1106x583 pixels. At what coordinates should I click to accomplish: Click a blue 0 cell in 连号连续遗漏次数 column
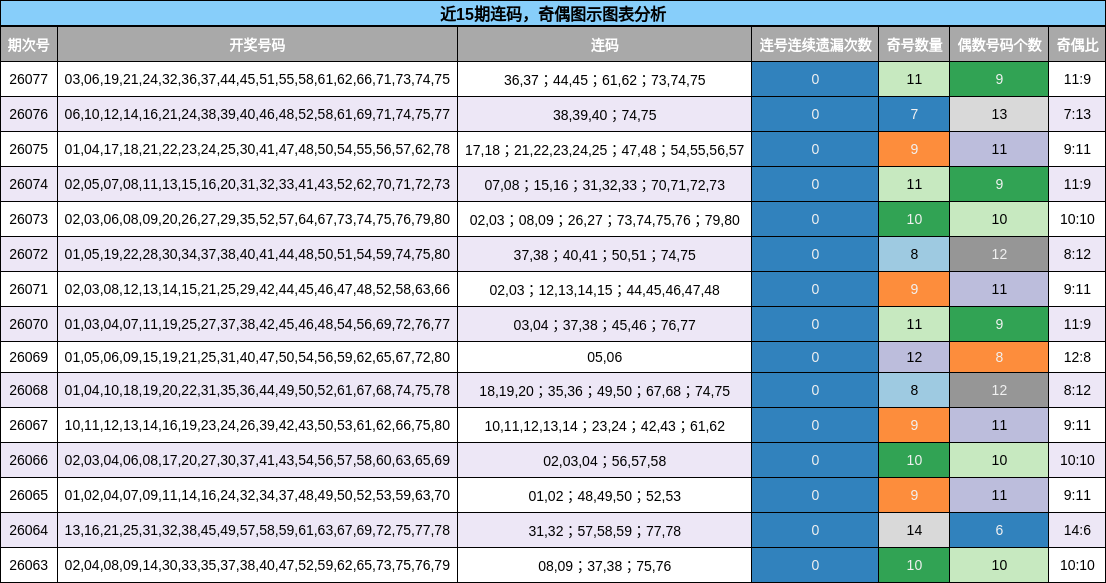[815, 79]
